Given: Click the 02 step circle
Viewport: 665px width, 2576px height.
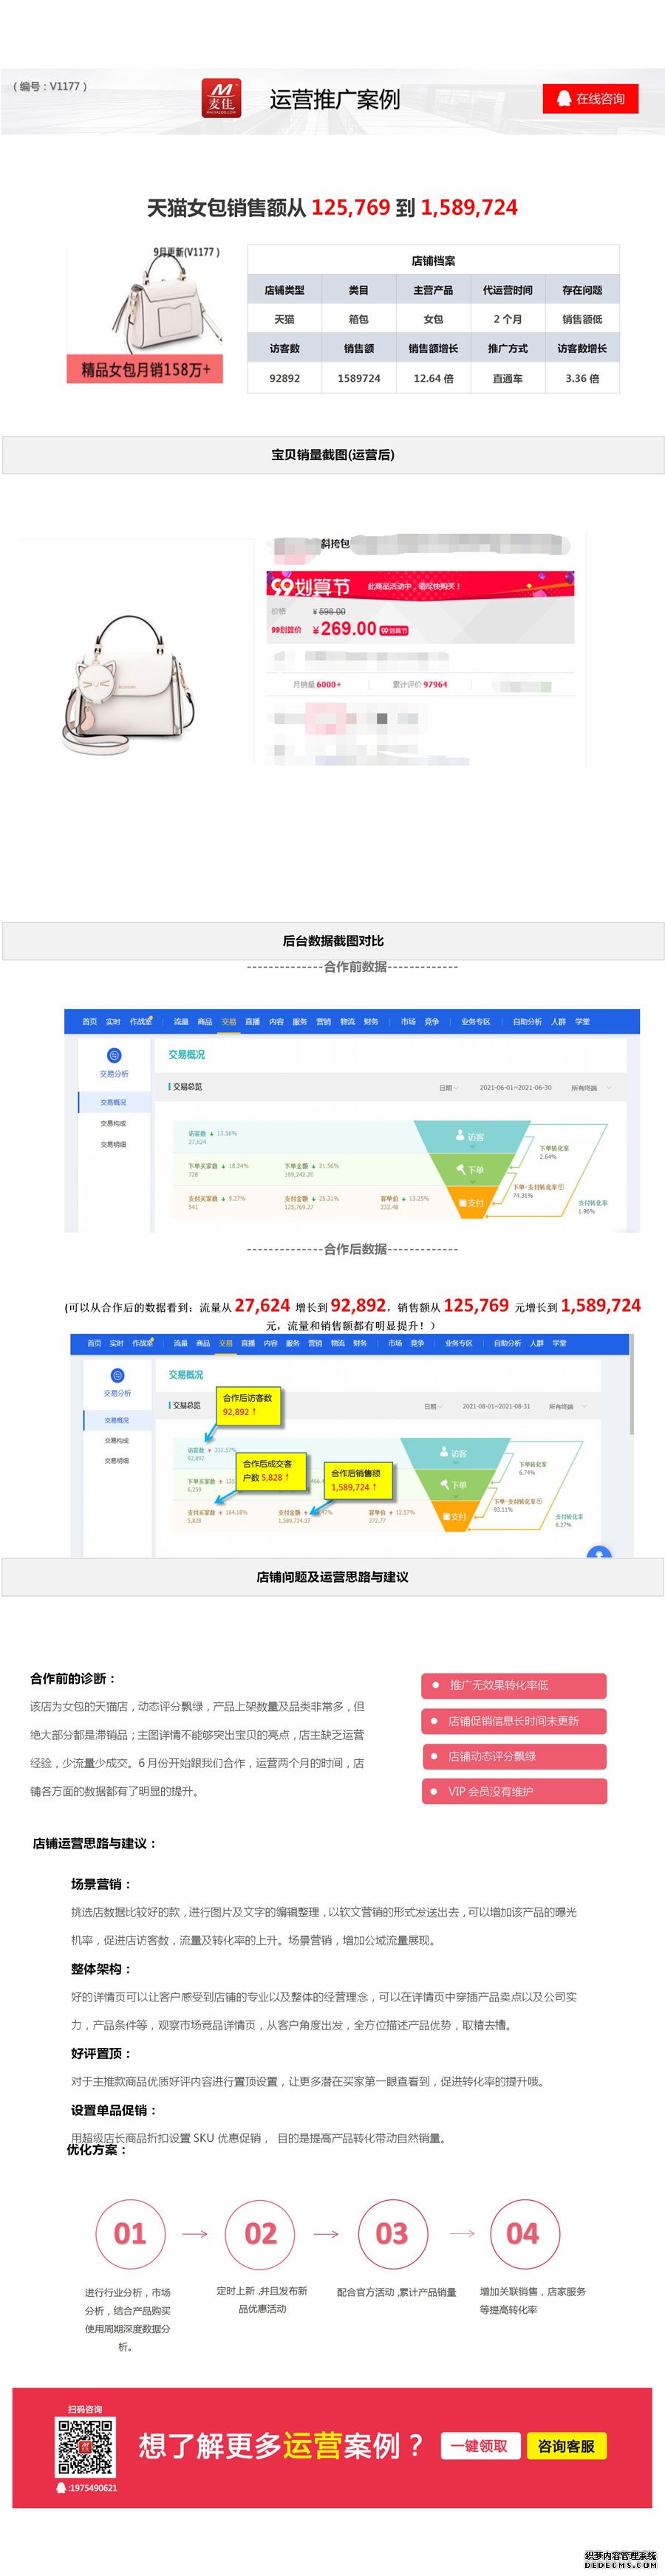Looking at the screenshot, I should pos(260,2234).
